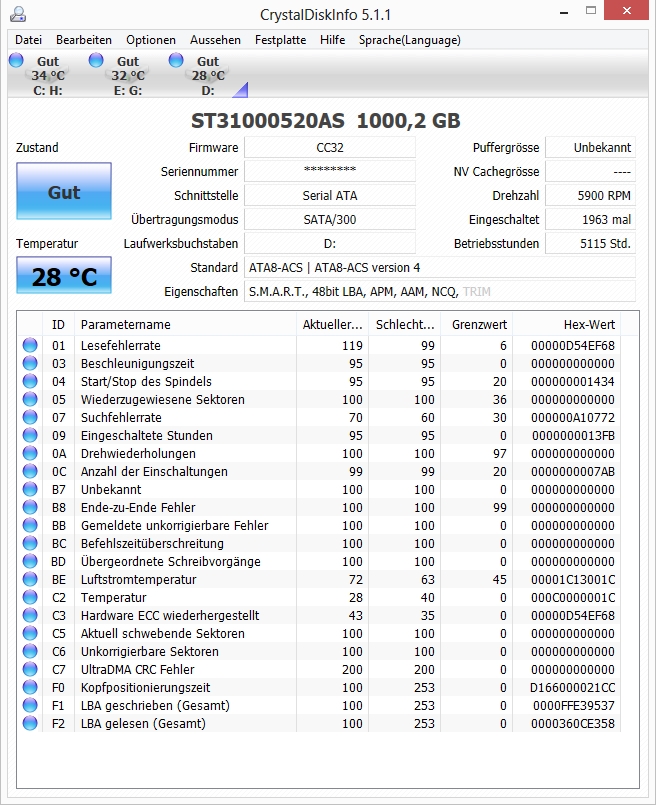Click status icon for Kopfpositionierungszeit row
This screenshot has width=656, height=805.
tap(30, 687)
